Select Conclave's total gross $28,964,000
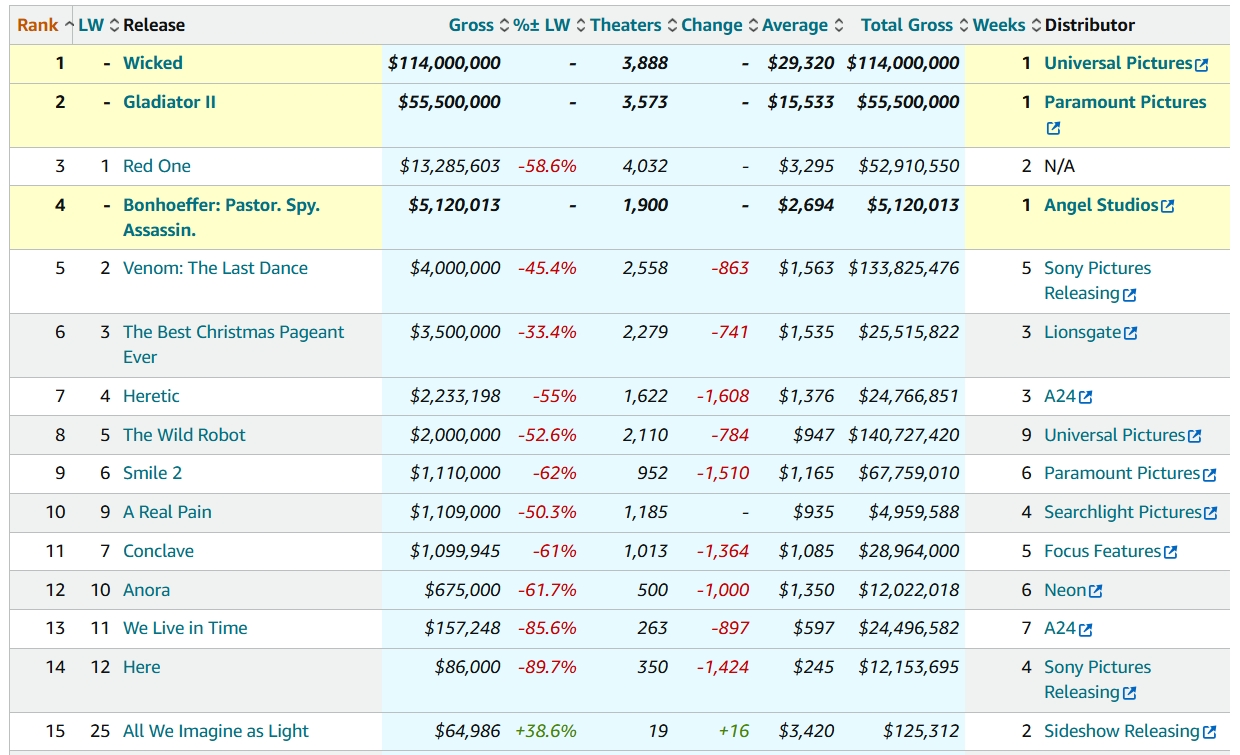This screenshot has width=1240, height=755. pos(909,551)
